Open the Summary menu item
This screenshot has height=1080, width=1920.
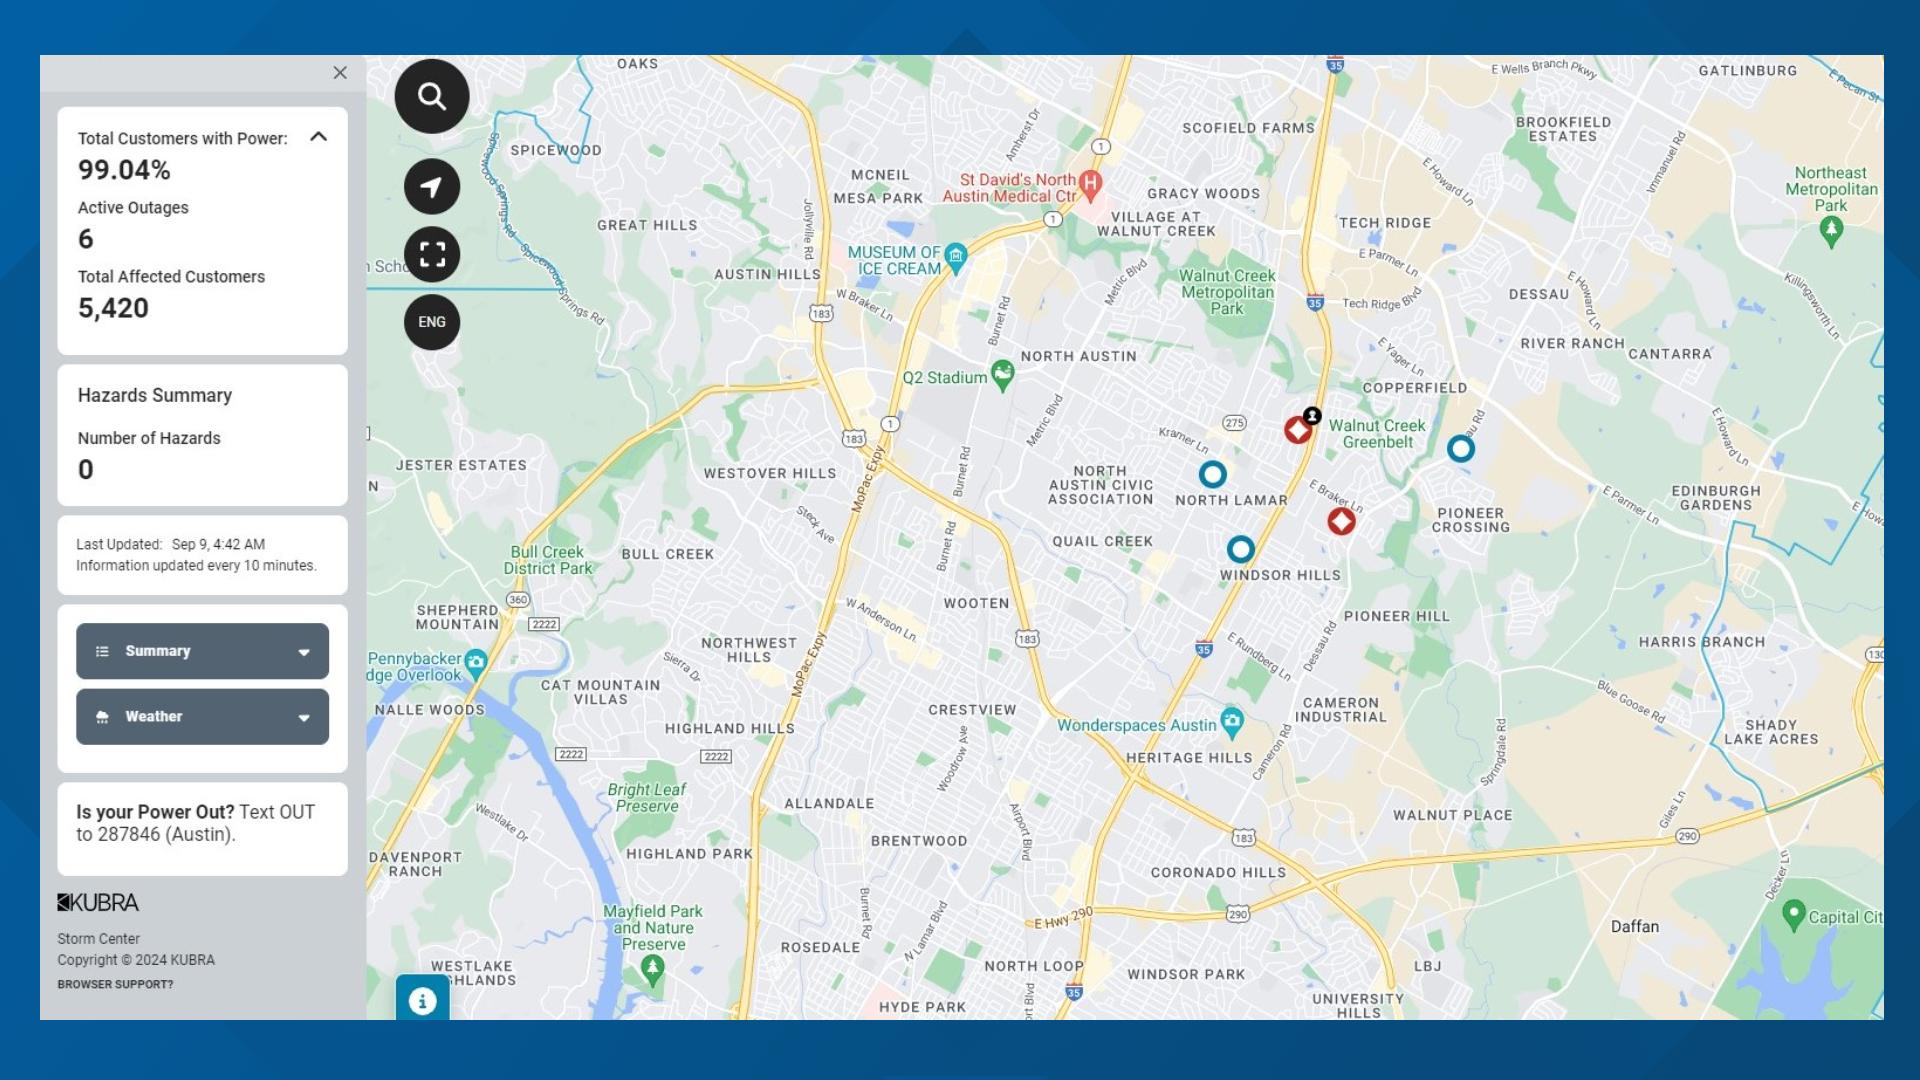point(200,650)
